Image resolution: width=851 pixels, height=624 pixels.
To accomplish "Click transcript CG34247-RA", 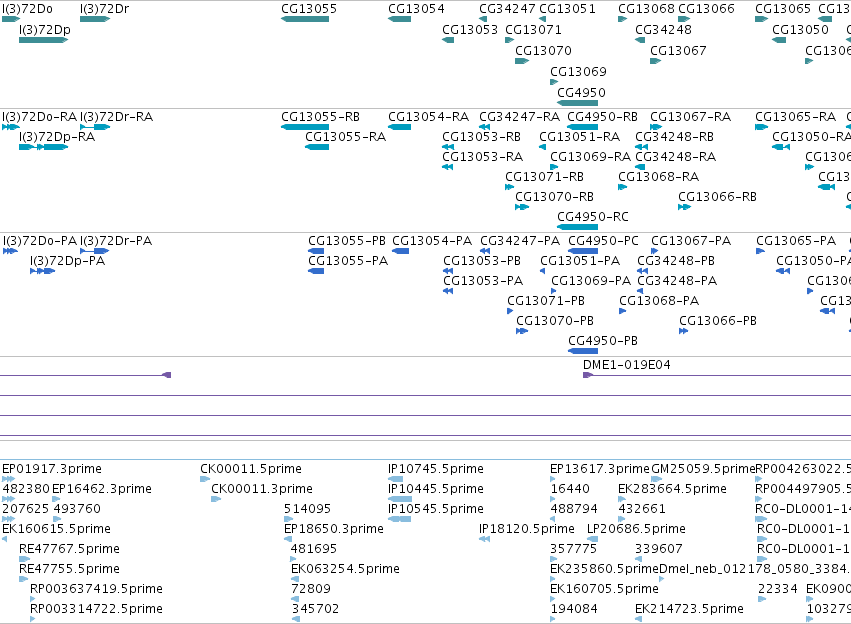I will (x=484, y=127).
